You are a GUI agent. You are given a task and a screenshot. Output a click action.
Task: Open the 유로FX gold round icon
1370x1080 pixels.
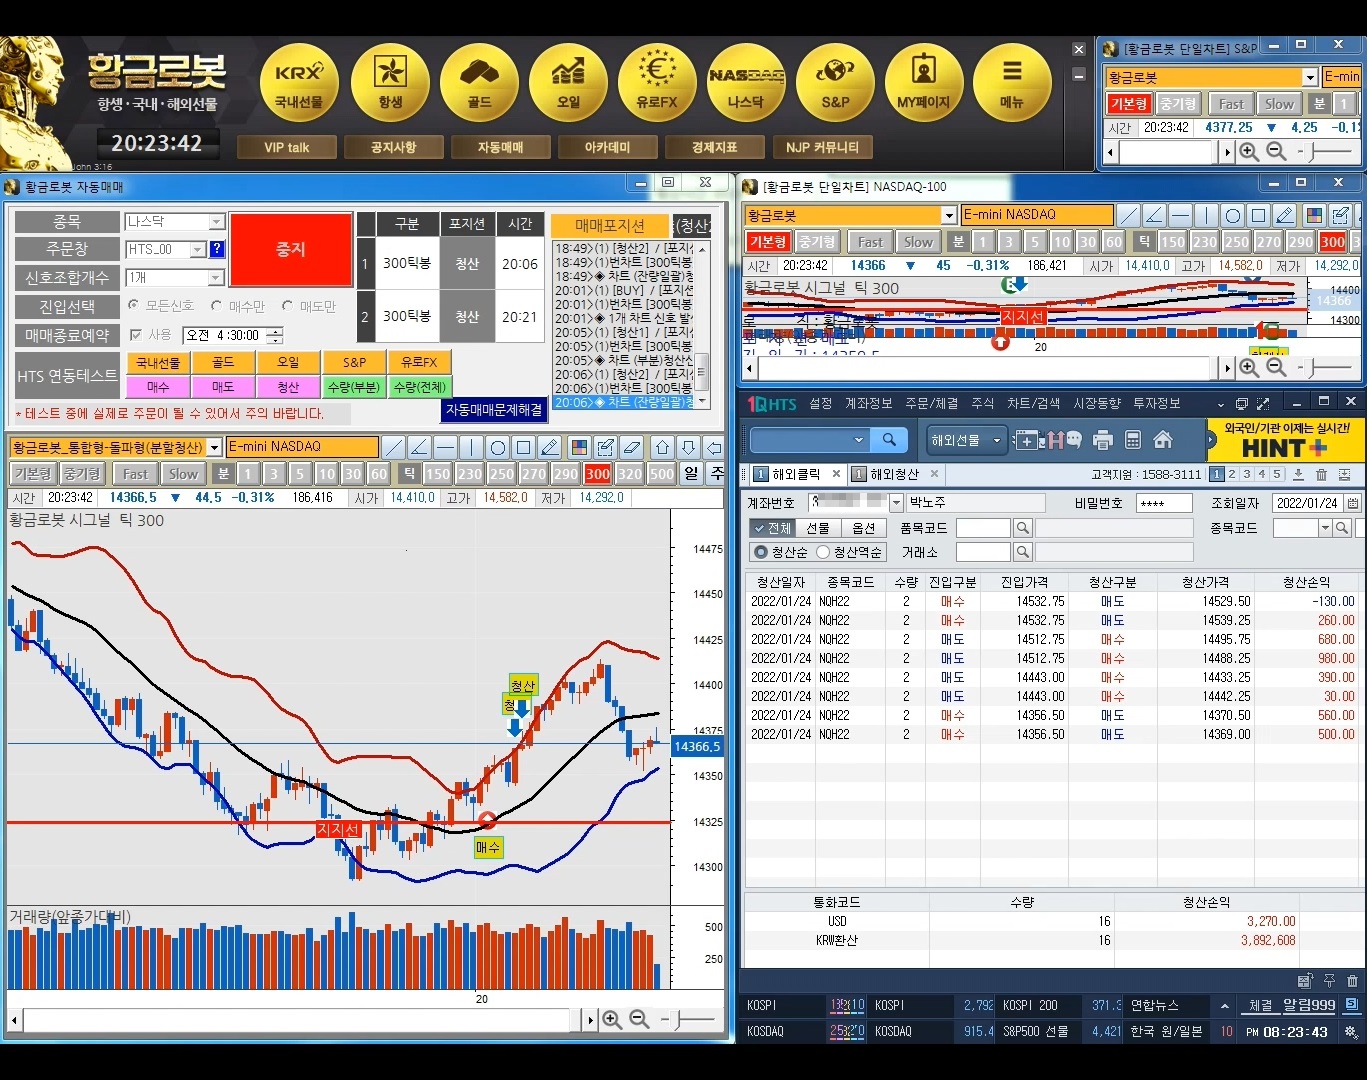tap(657, 83)
